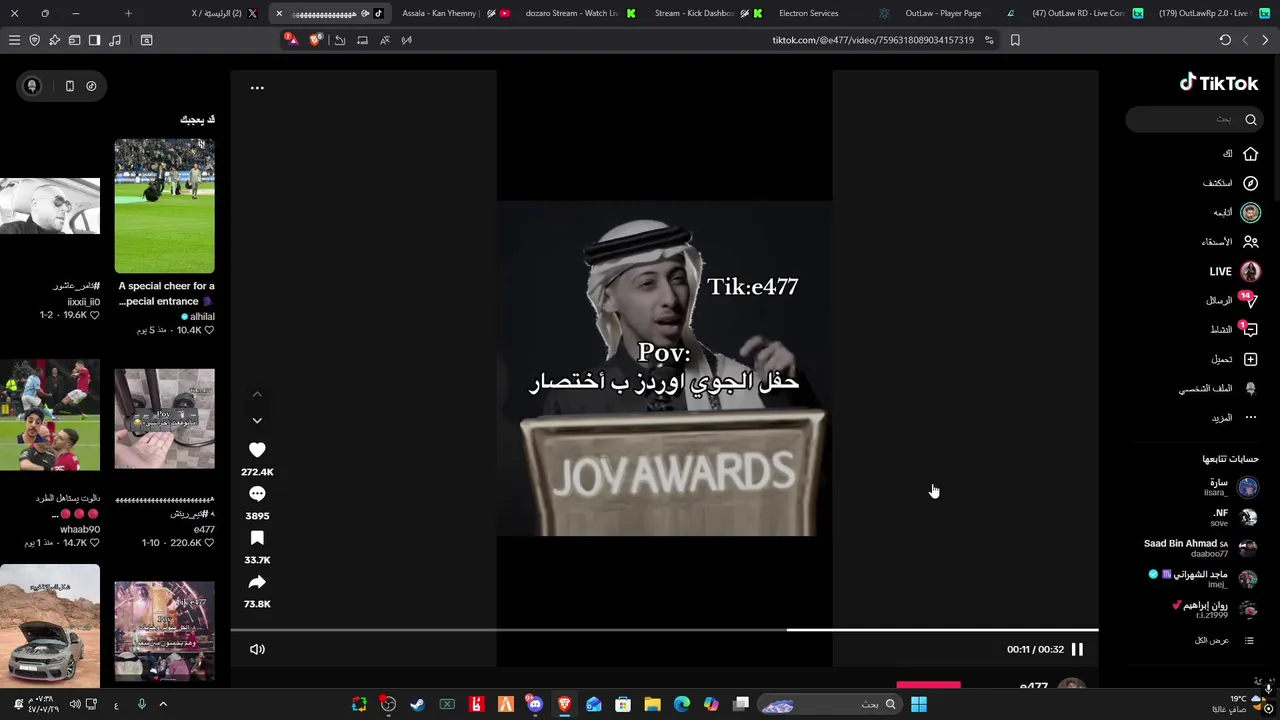
Task: Open Microsoft Edge from the taskbar
Action: click(x=681, y=704)
